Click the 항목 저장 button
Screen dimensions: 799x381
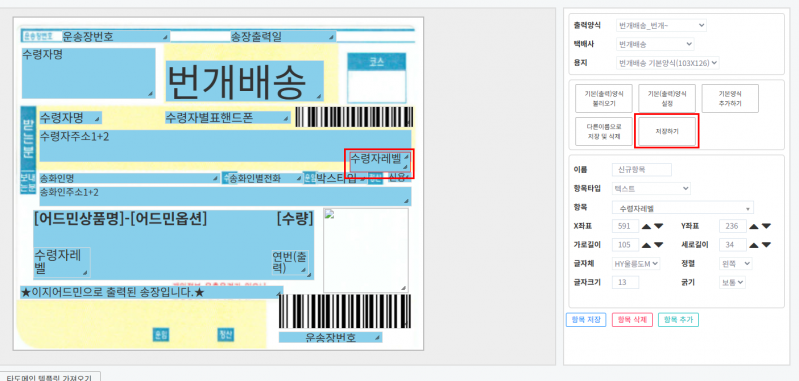pos(586,320)
